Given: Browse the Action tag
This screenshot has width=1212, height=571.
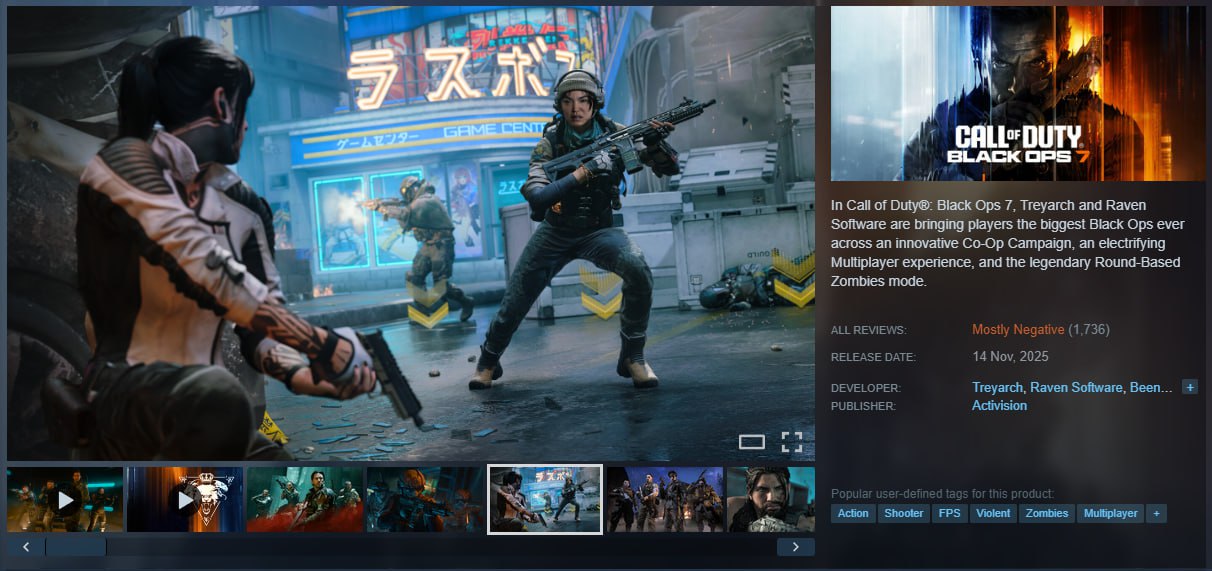Looking at the screenshot, I should point(853,513).
